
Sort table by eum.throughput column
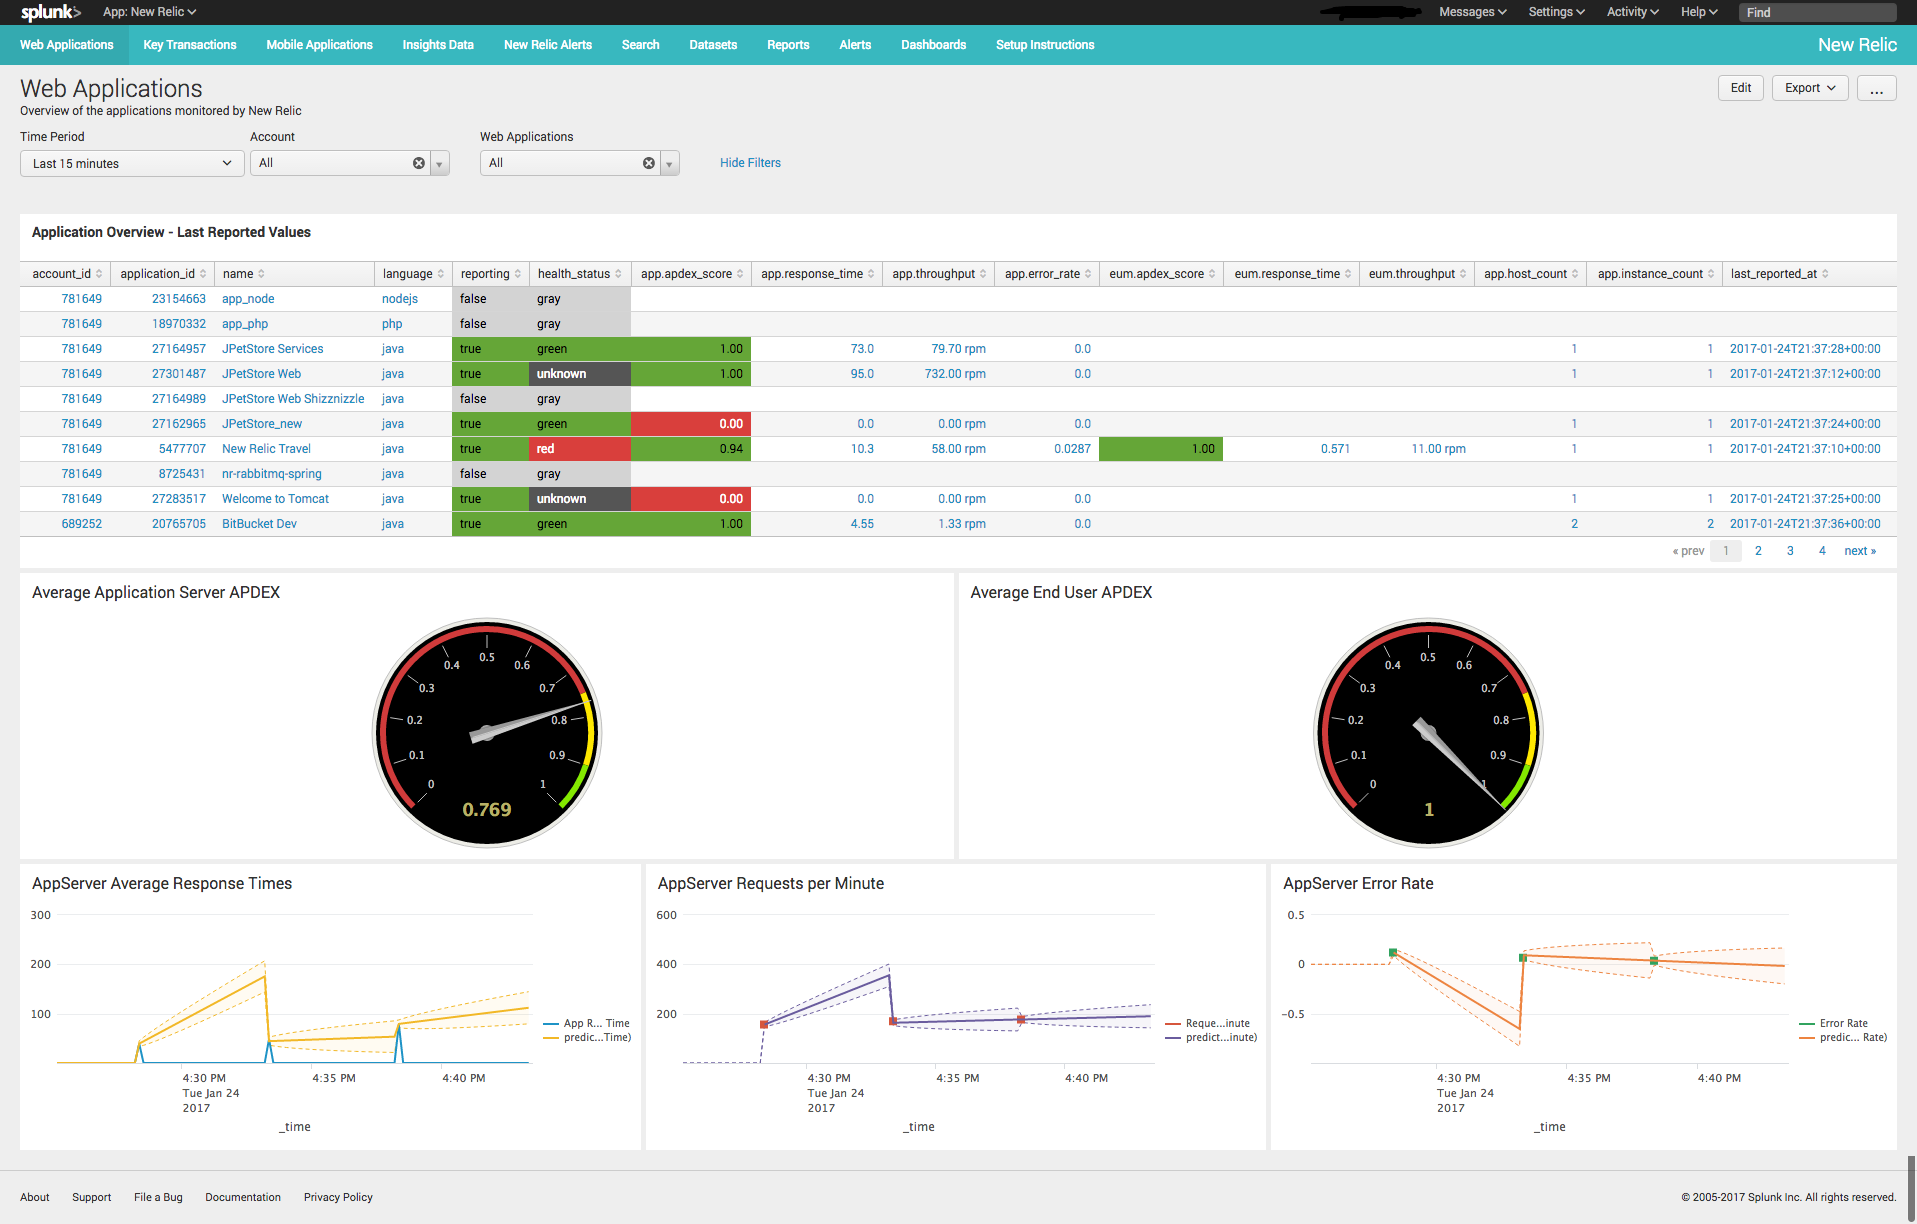(1417, 274)
